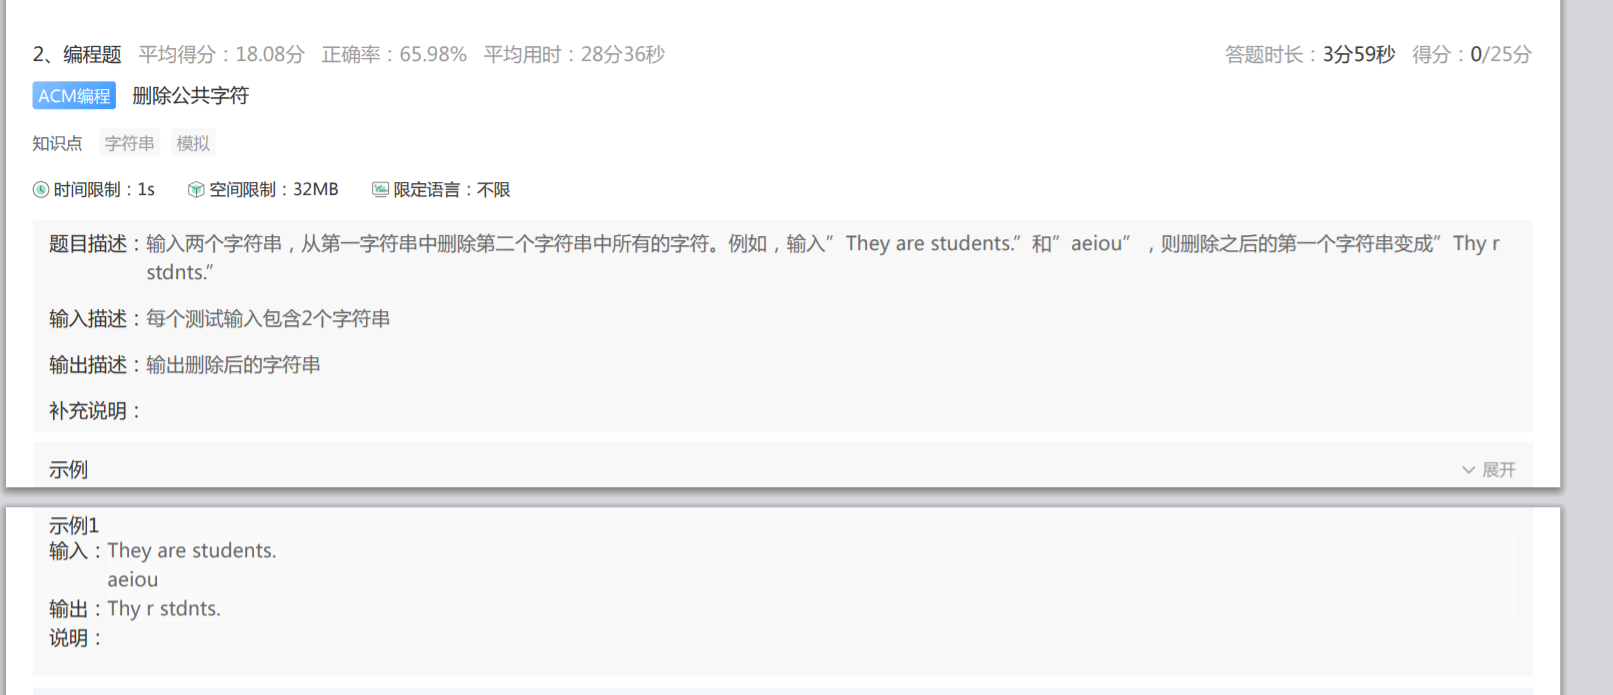Viewport: 1613px width, 695px height.
Task: Click the 2、编程题 question heading
Action: [x=77, y=54]
